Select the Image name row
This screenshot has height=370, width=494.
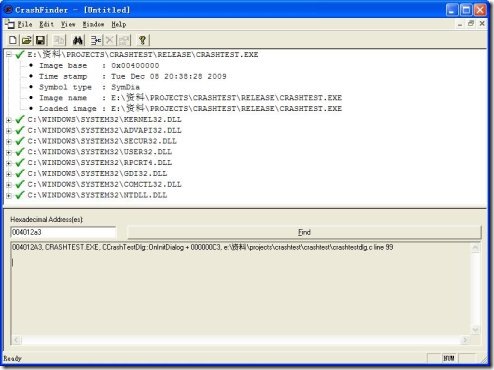190,98
